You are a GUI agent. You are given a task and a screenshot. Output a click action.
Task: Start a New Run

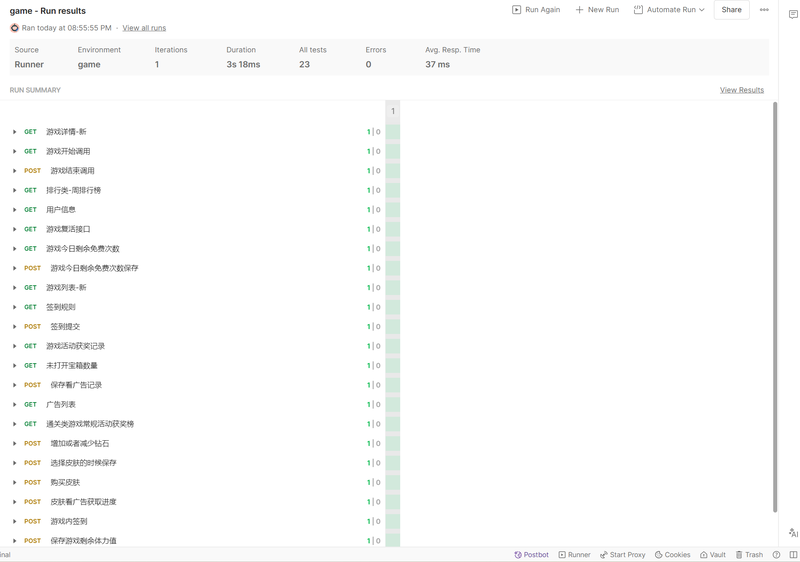[x=597, y=10]
